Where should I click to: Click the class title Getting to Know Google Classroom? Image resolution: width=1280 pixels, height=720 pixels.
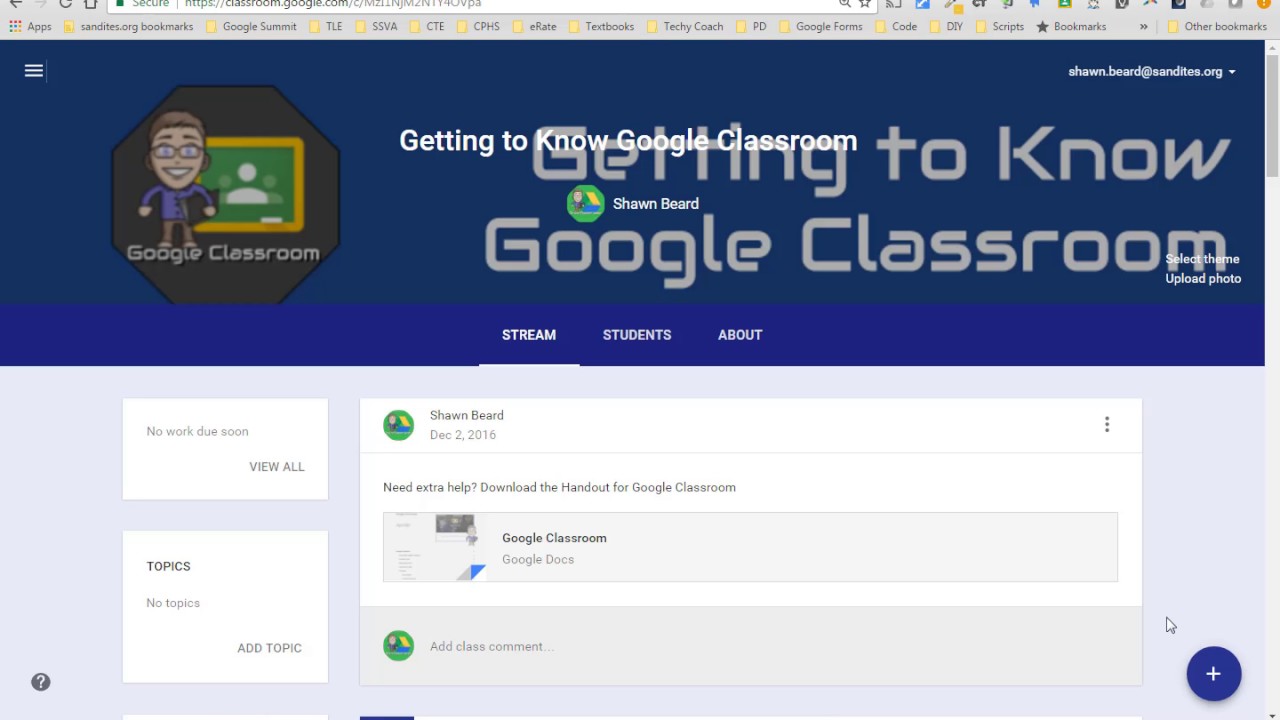[628, 140]
